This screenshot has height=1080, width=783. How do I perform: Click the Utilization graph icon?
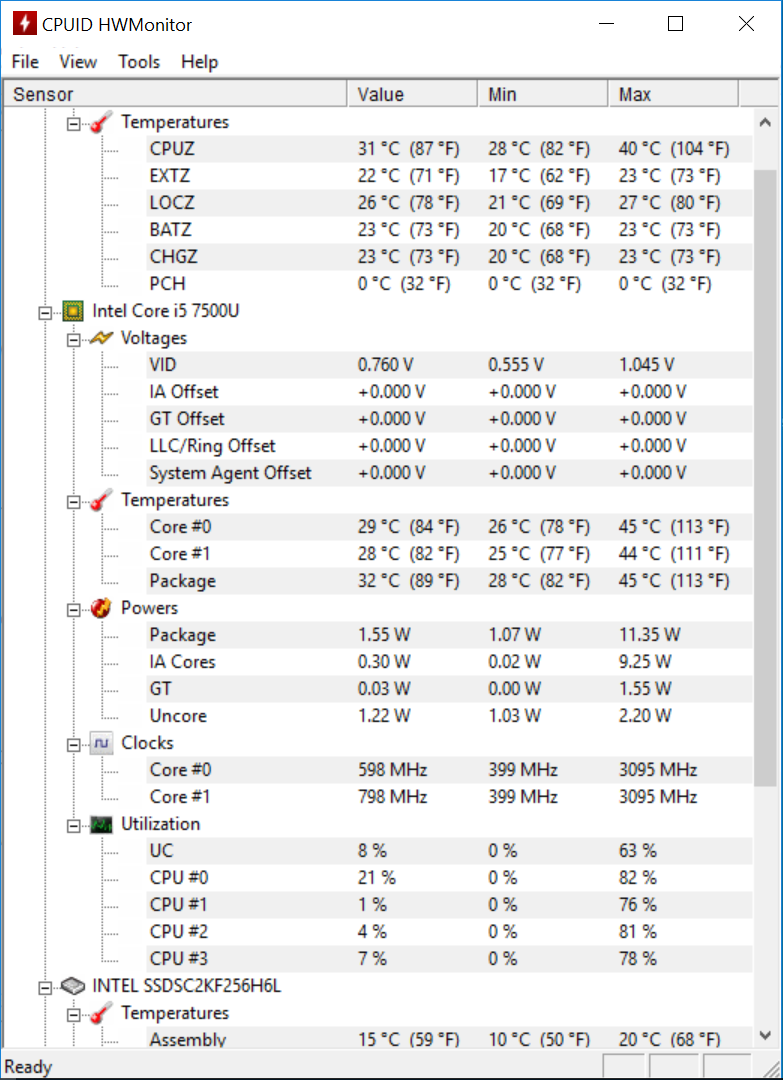click(x=101, y=824)
